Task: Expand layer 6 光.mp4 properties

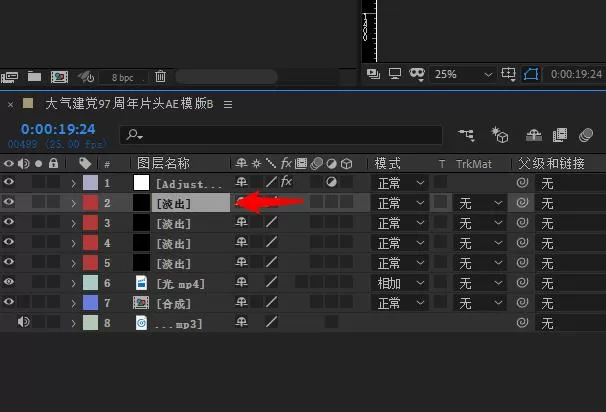Action: pyautogui.click(x=73, y=284)
